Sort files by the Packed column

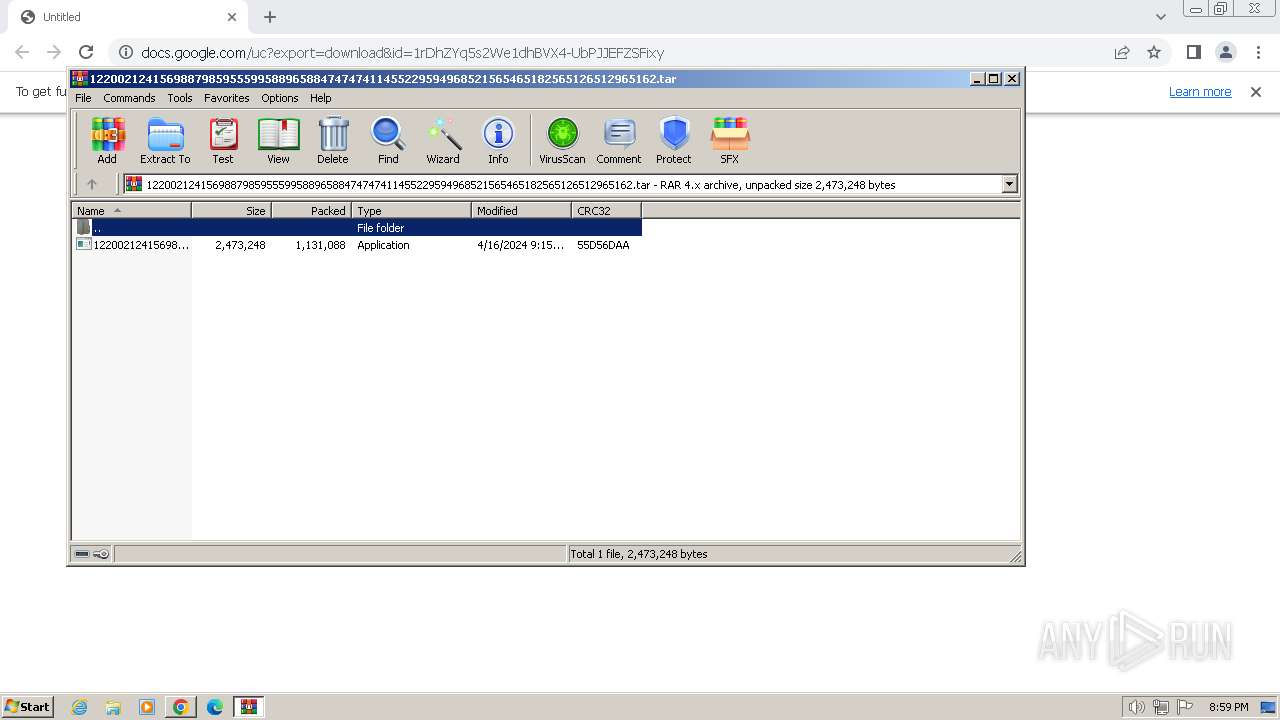pyautogui.click(x=311, y=211)
